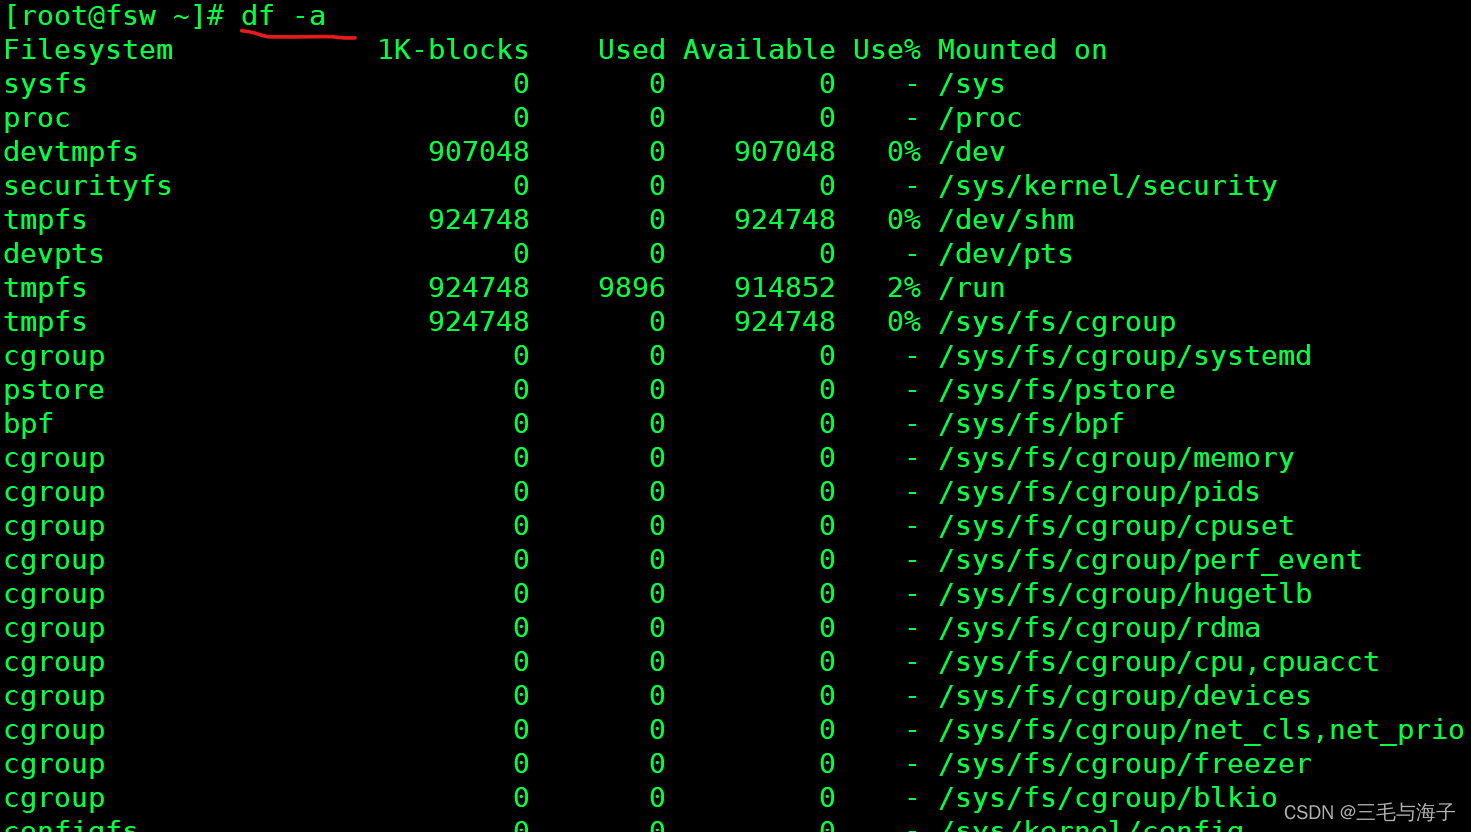
Task: Click the '/dev' mount point
Action: point(971,152)
